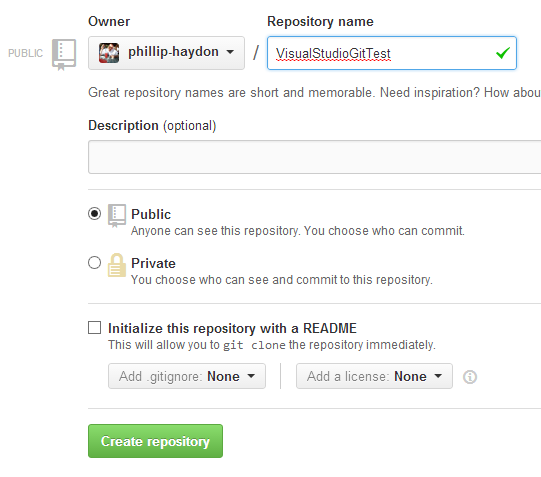
Task: Open the Add .gitignore dropdown
Action: [x=187, y=376]
